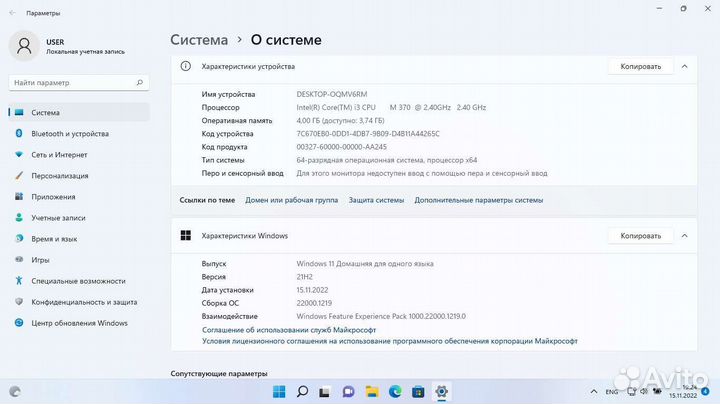
Task: Launch Microsoft Edge from the taskbar
Action: tap(395, 392)
